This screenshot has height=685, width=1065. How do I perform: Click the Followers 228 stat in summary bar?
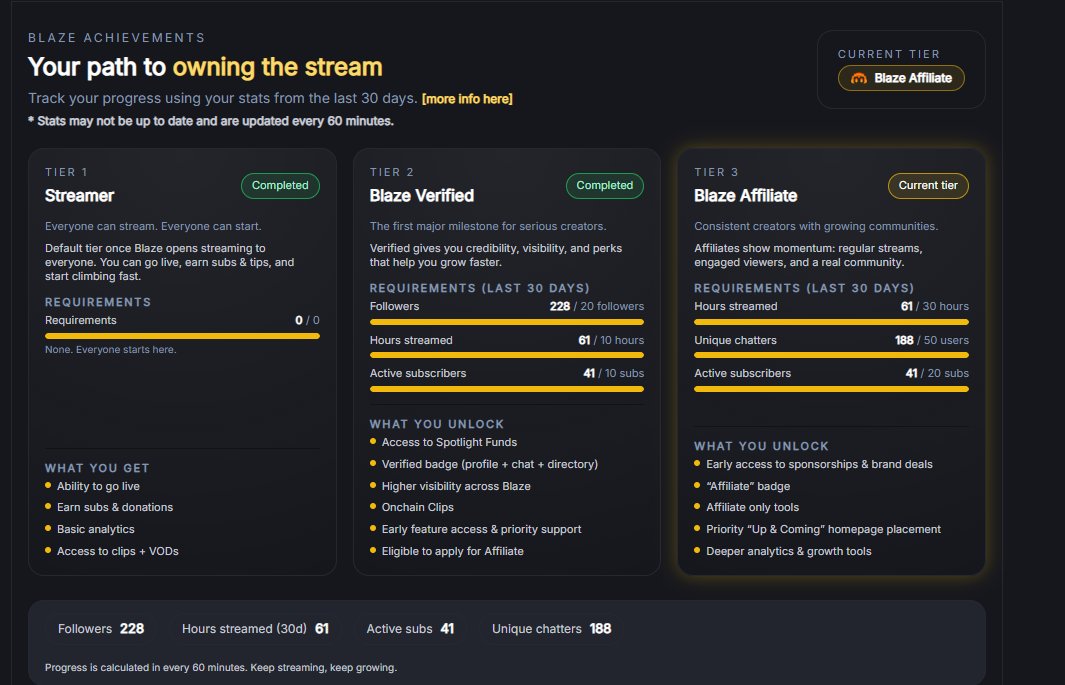pyautogui.click(x=101, y=629)
